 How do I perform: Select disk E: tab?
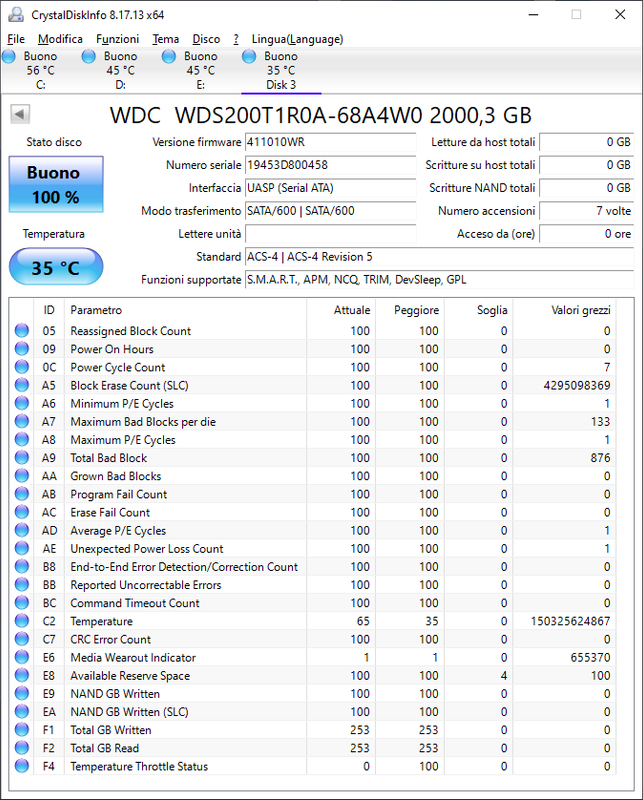pyautogui.click(x=201, y=70)
